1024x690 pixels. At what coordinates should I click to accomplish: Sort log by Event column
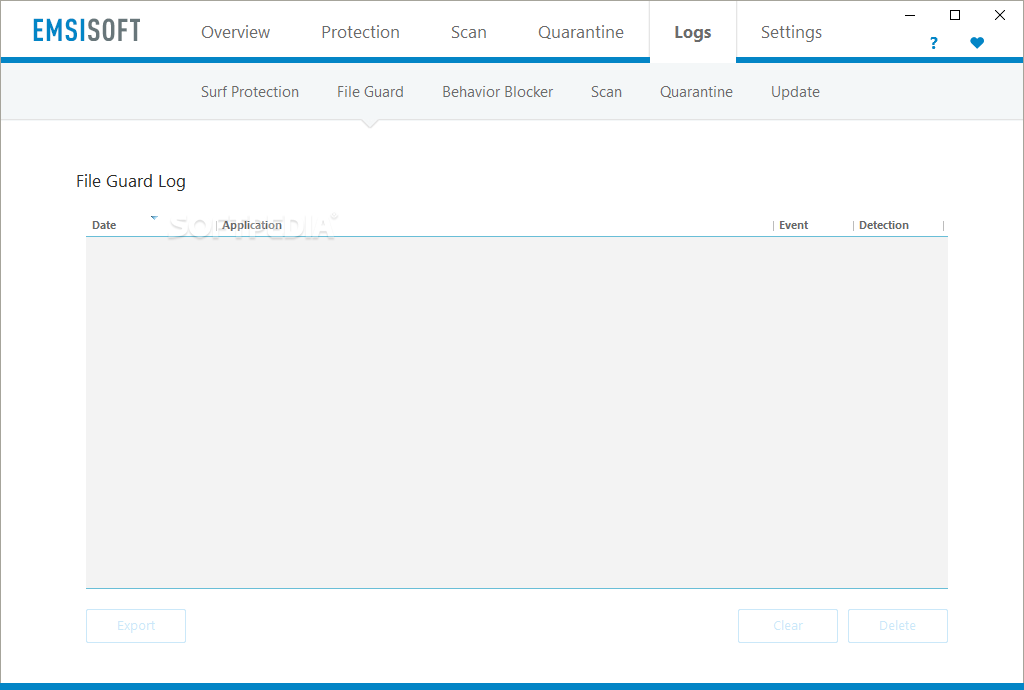click(x=793, y=225)
